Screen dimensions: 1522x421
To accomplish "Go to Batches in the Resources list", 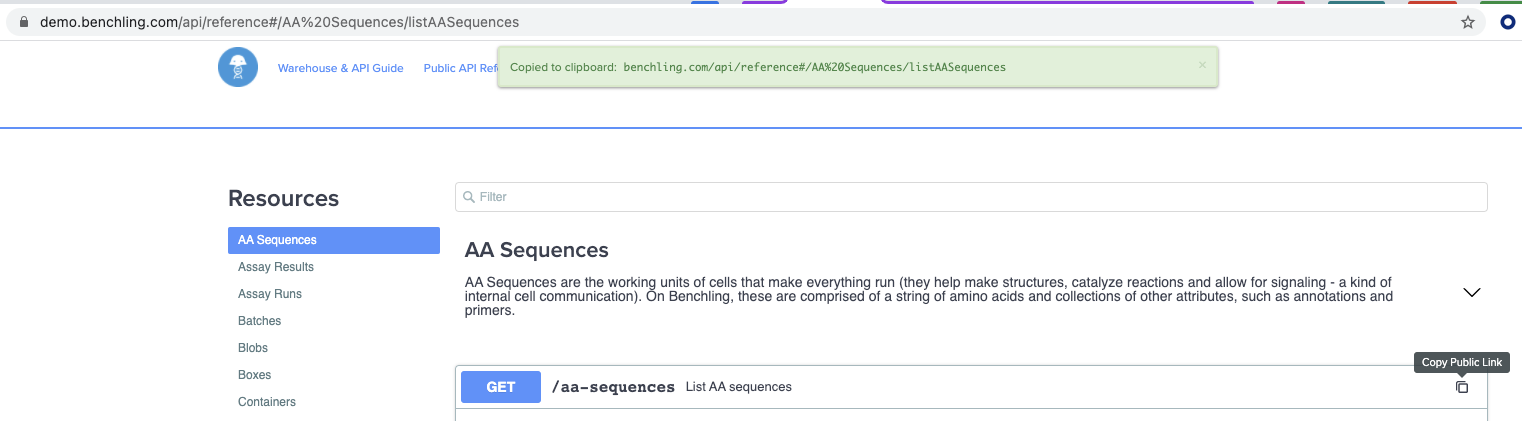I will coord(260,321).
